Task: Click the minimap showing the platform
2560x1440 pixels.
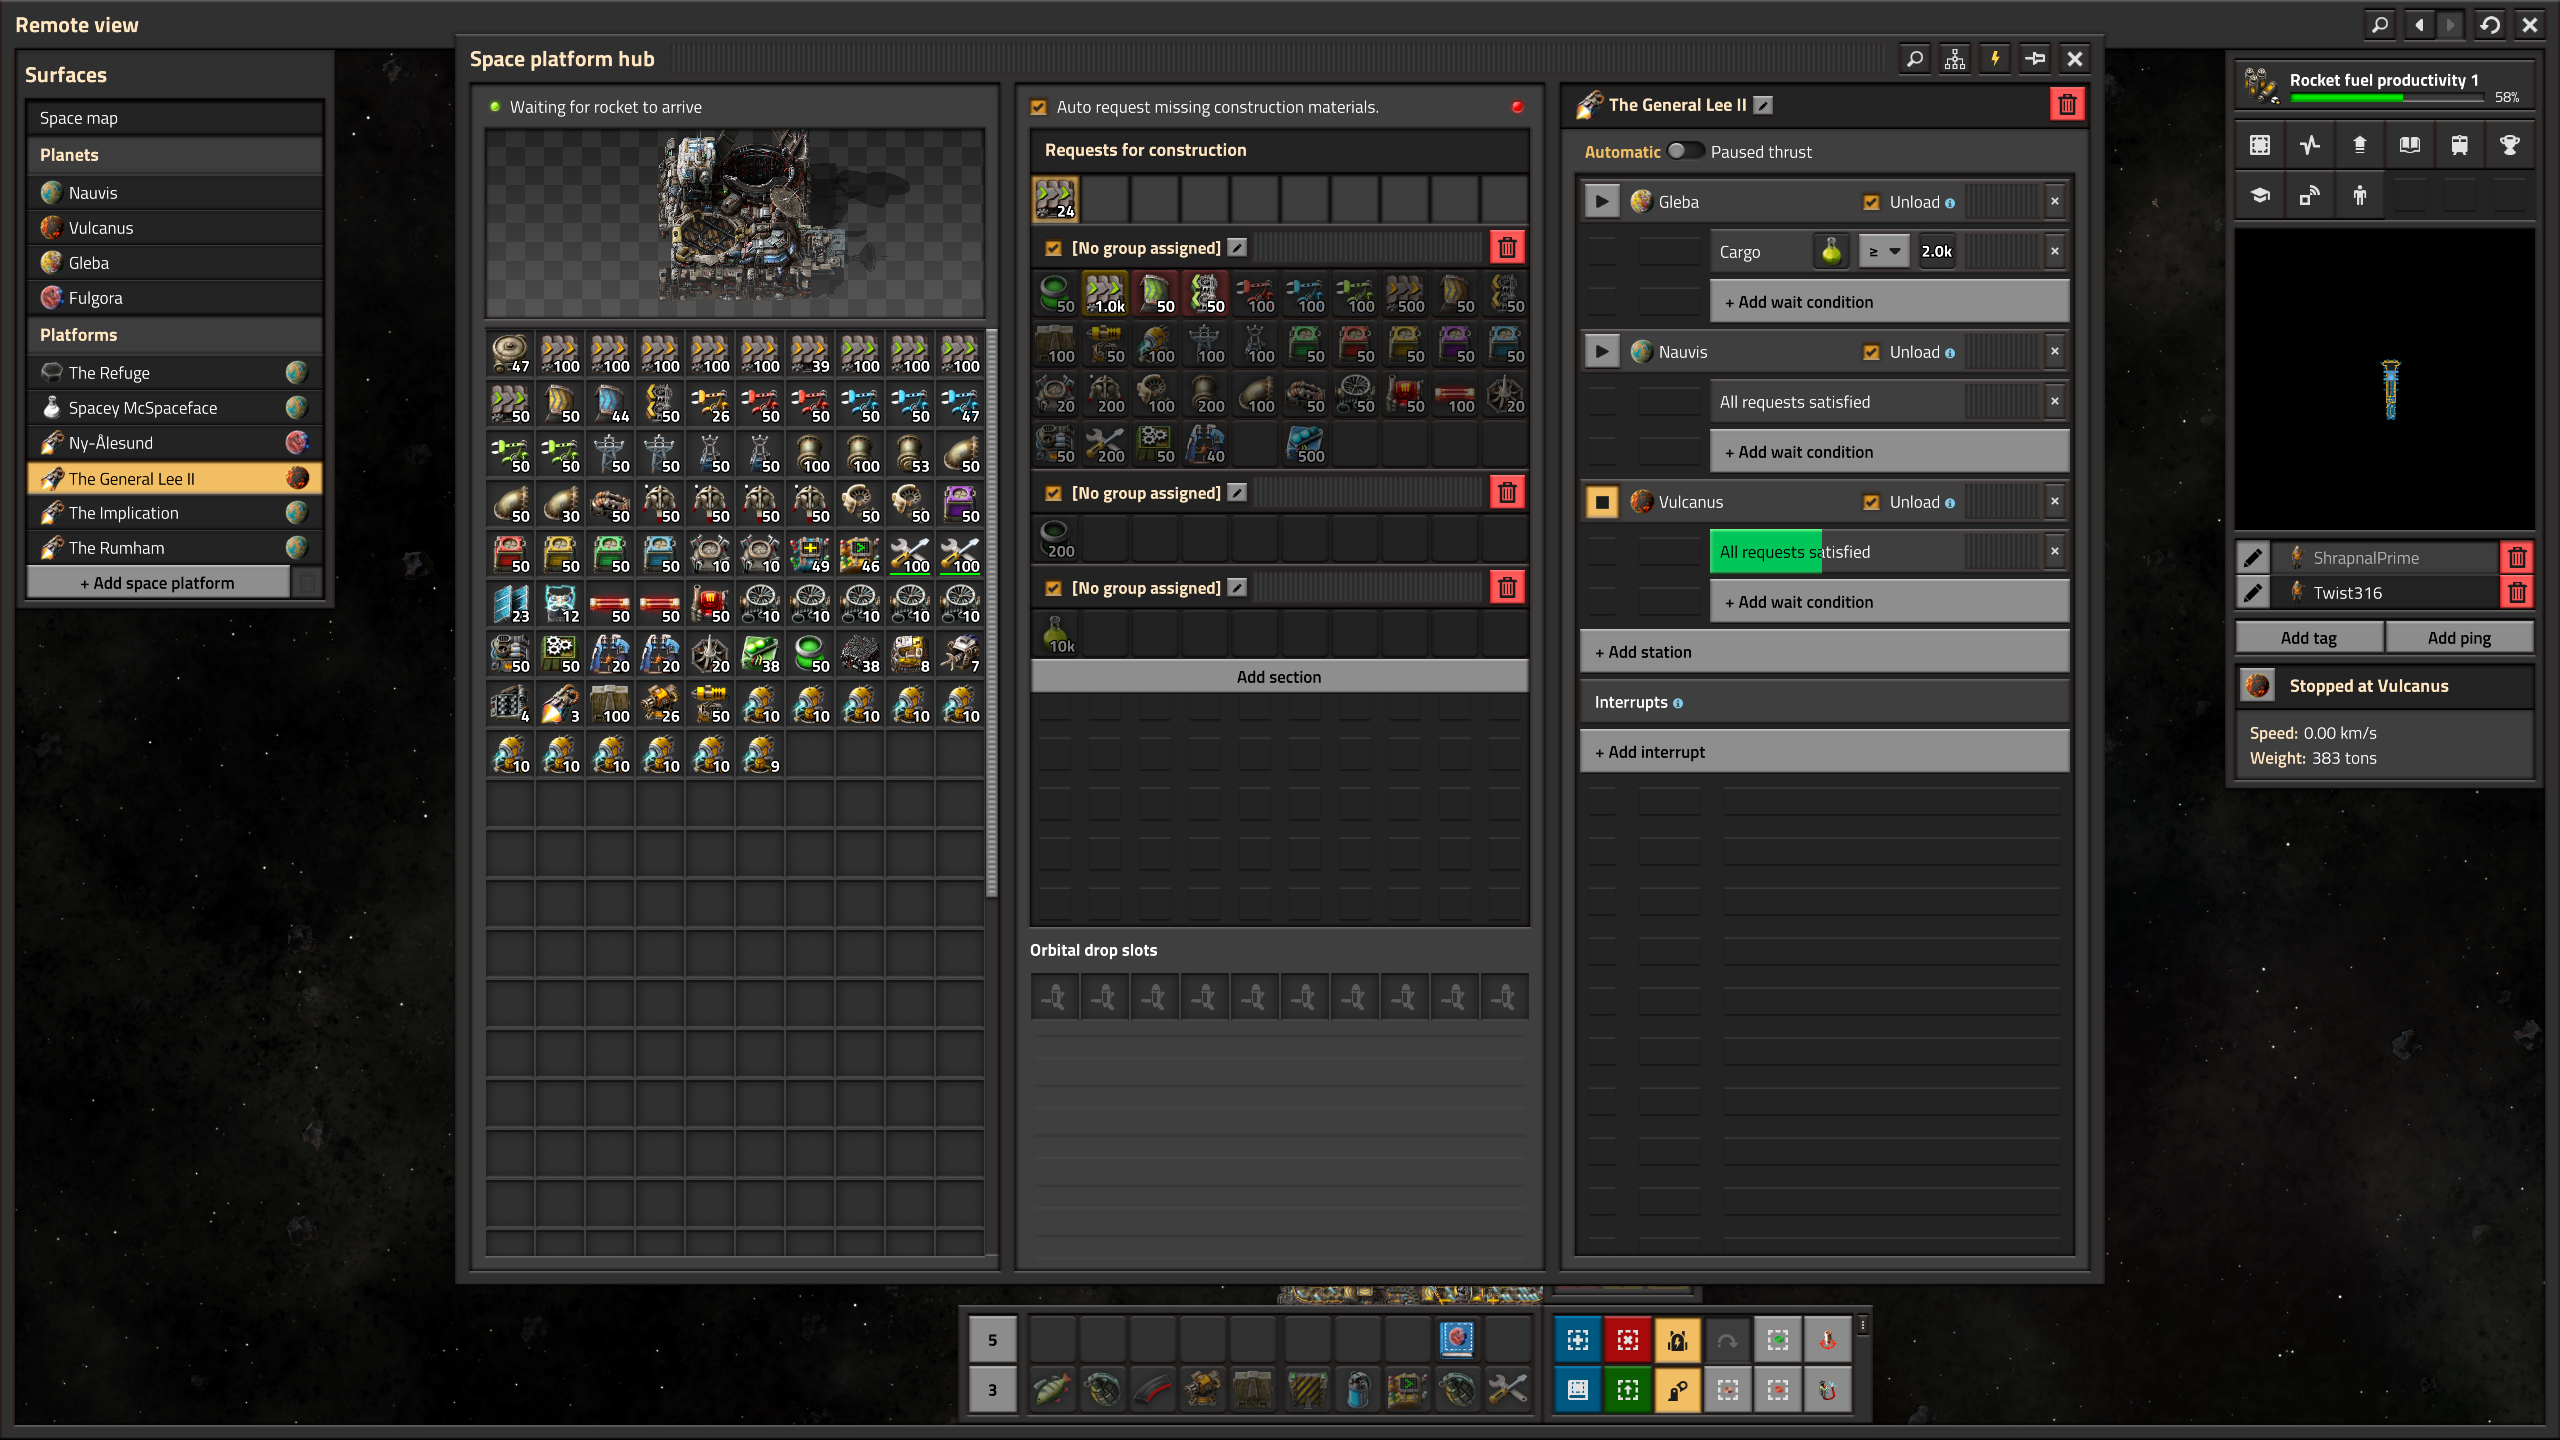Action: click(2385, 380)
